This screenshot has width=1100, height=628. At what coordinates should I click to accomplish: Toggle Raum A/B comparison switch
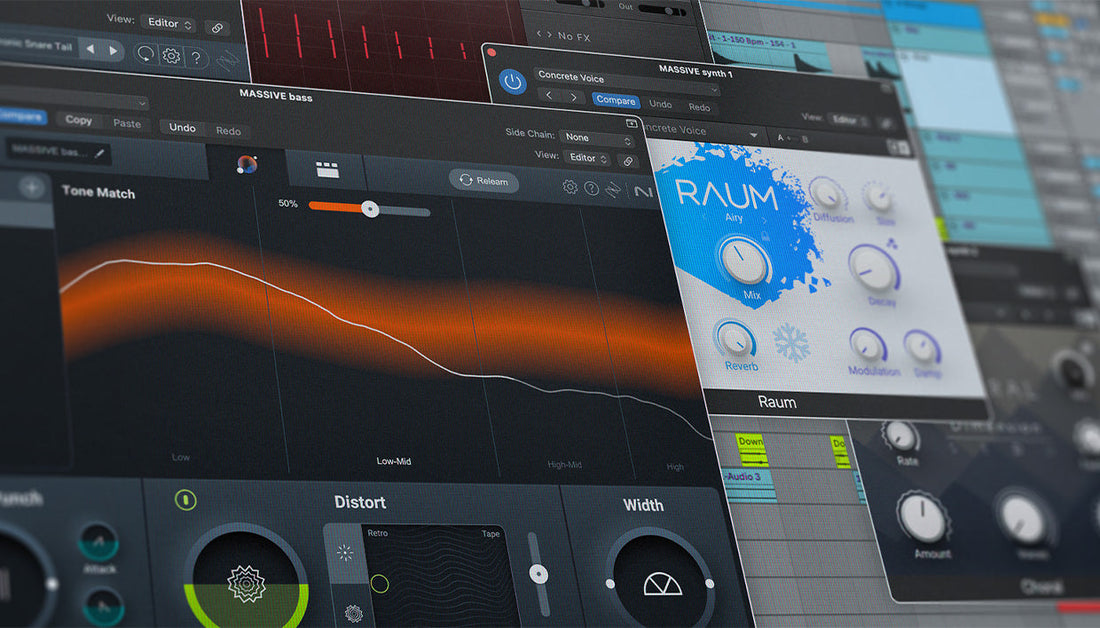tap(791, 138)
